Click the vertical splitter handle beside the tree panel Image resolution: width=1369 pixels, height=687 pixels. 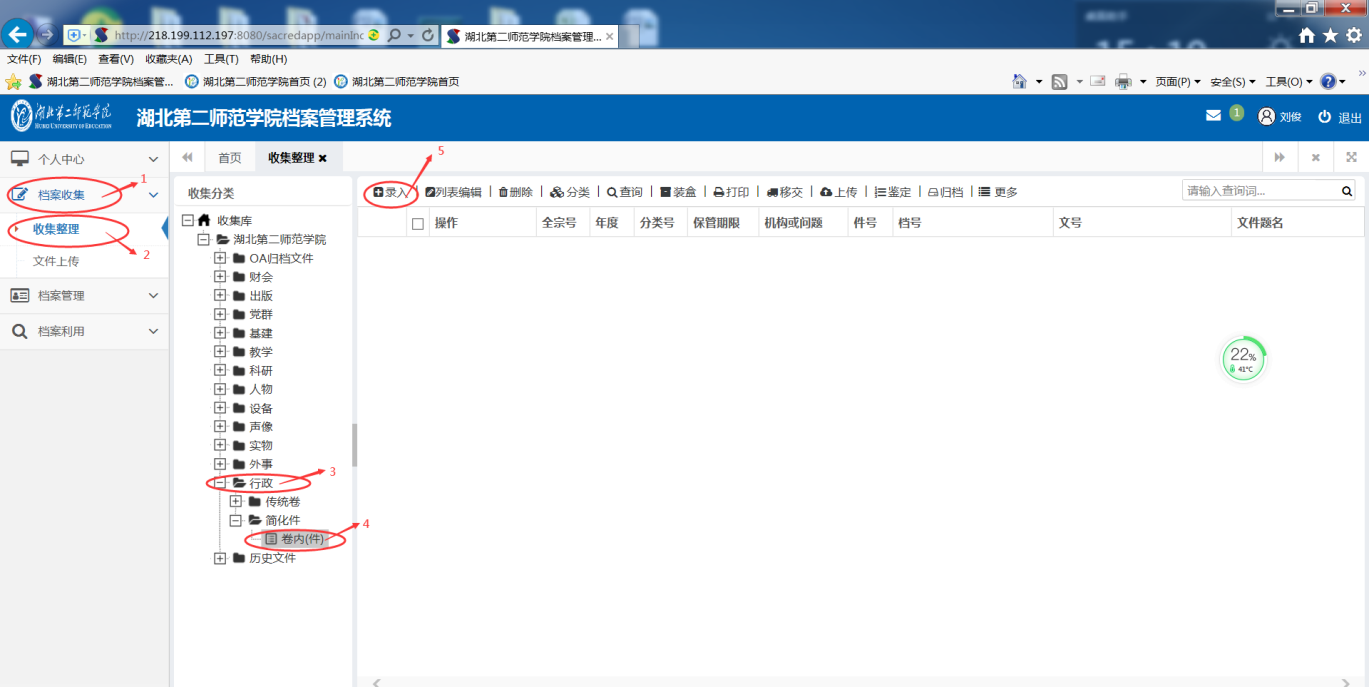click(x=354, y=445)
